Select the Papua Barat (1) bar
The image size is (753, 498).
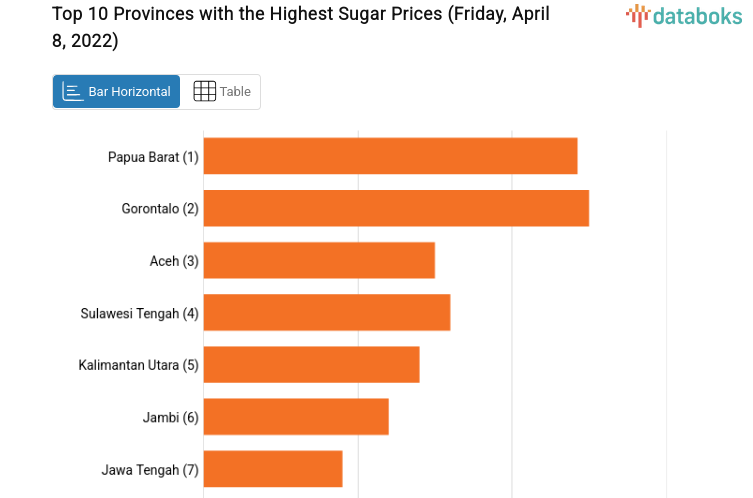click(x=390, y=156)
